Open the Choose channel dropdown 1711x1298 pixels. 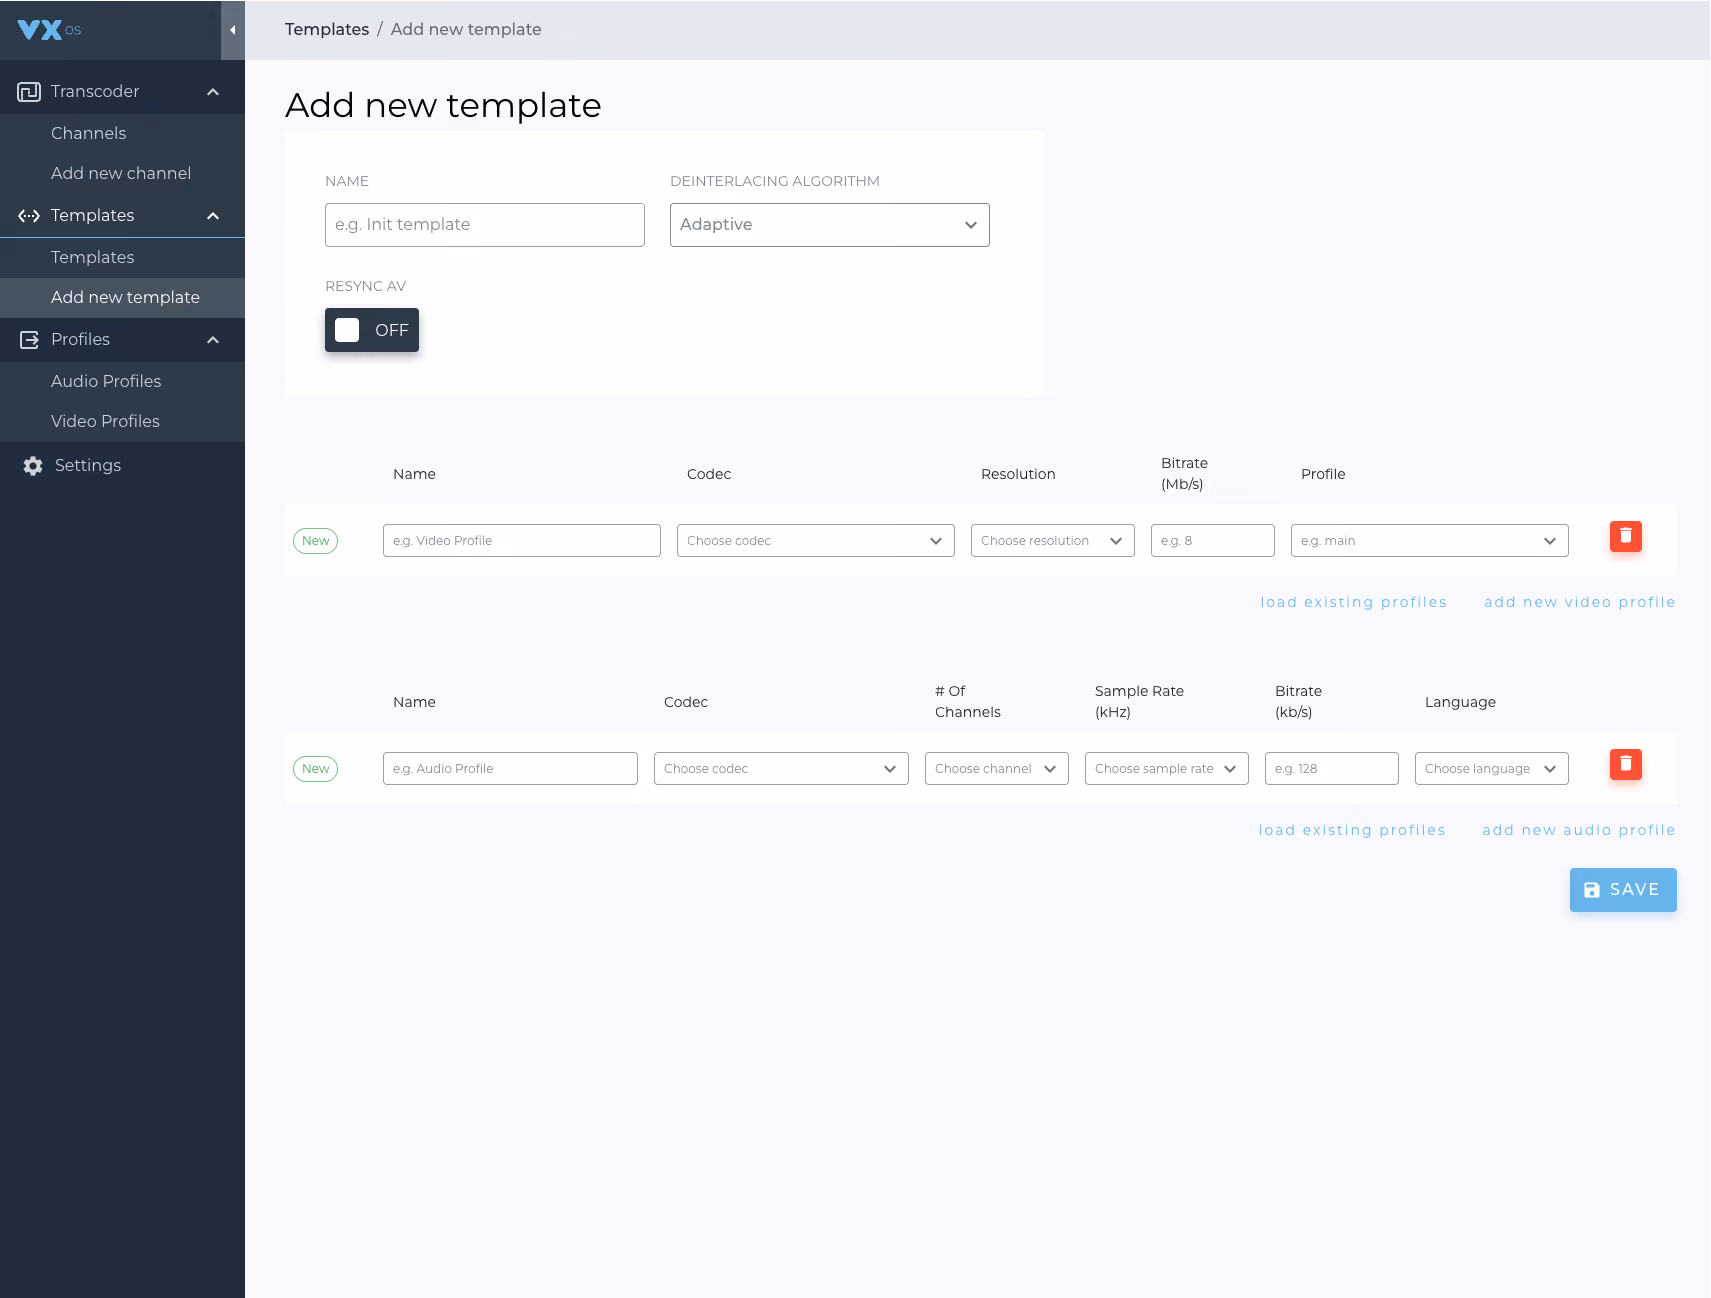point(997,769)
